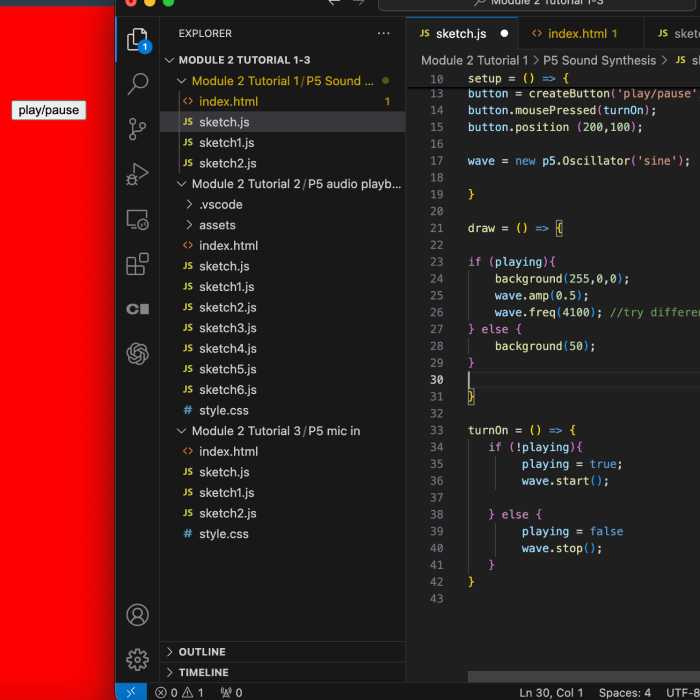This screenshot has height=700, width=700.
Task: Collapse MODULE 2 TUTORIAL 1-3 workspace root
Action: pos(282,60)
